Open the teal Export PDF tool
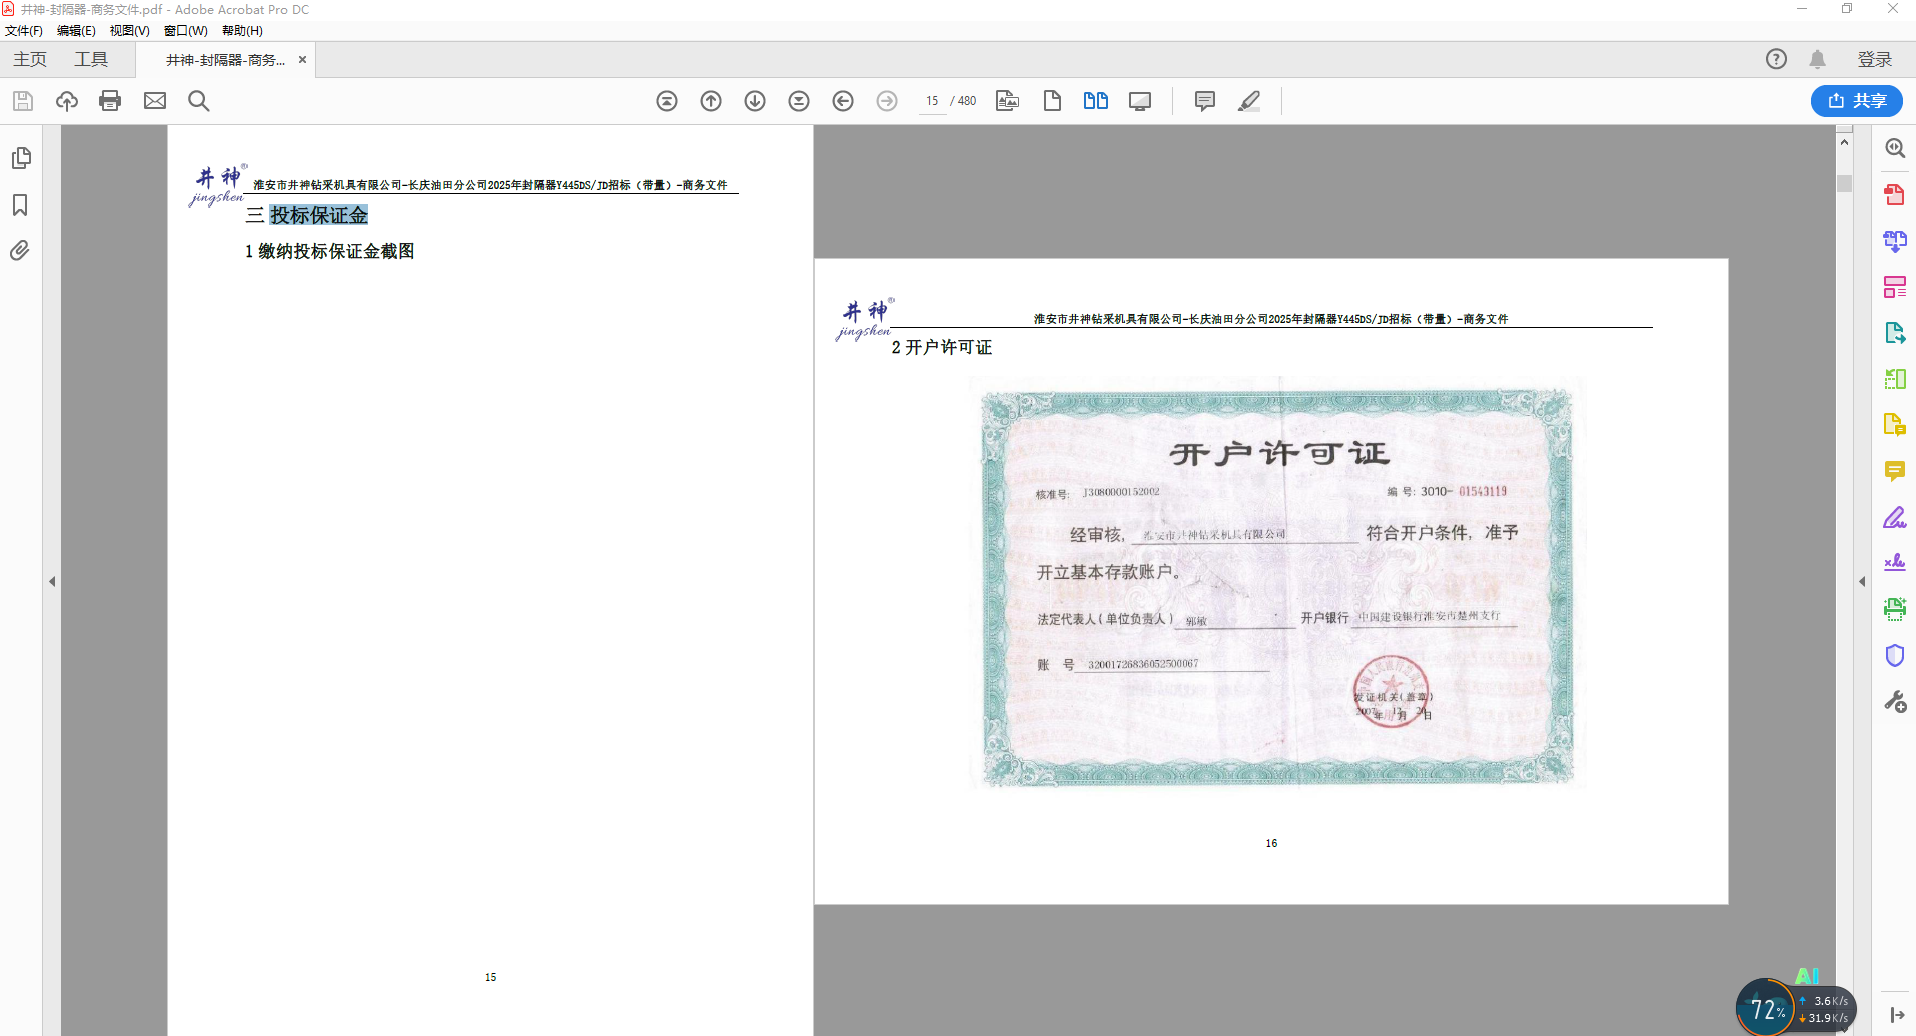Viewport: 1916px width, 1036px height. coord(1895,333)
